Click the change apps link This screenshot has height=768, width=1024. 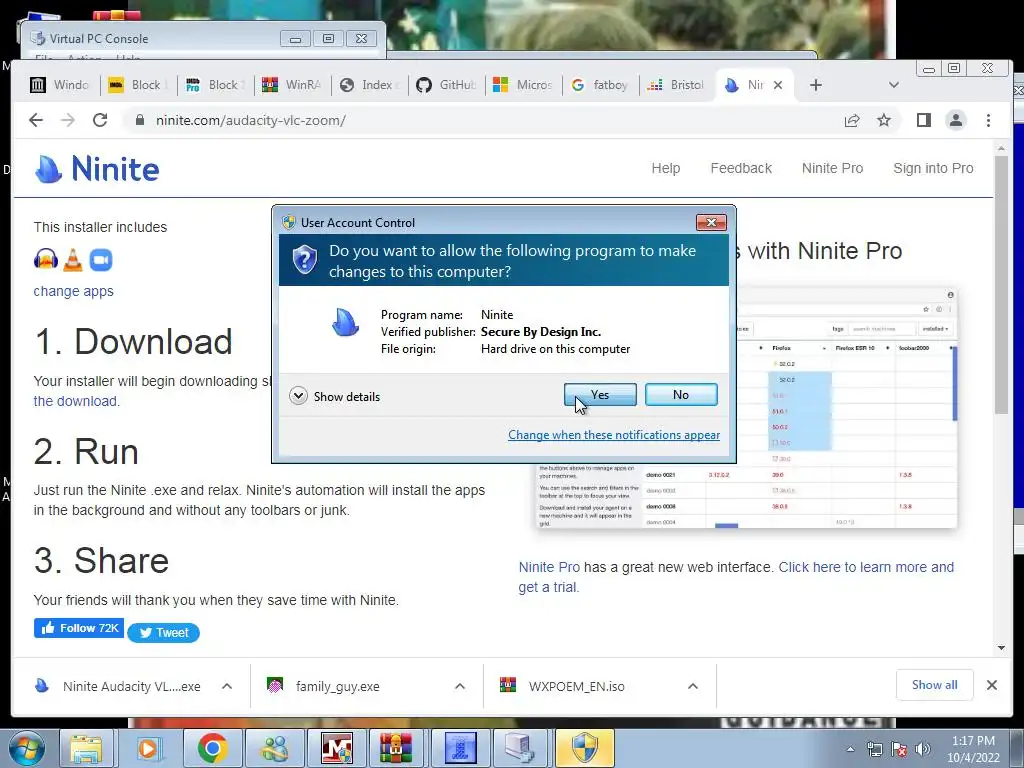tap(74, 291)
